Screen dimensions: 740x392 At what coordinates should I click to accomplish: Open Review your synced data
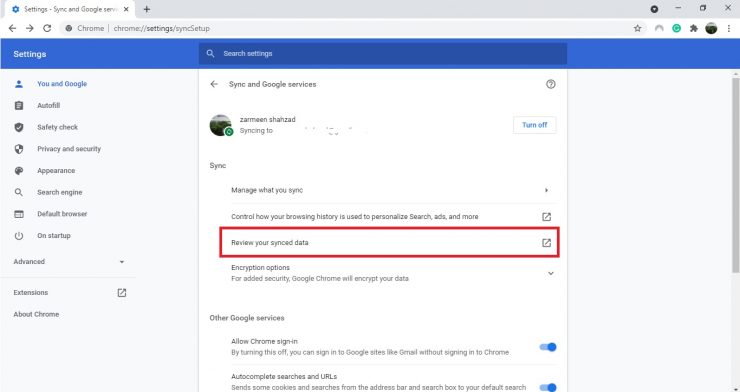pos(389,243)
